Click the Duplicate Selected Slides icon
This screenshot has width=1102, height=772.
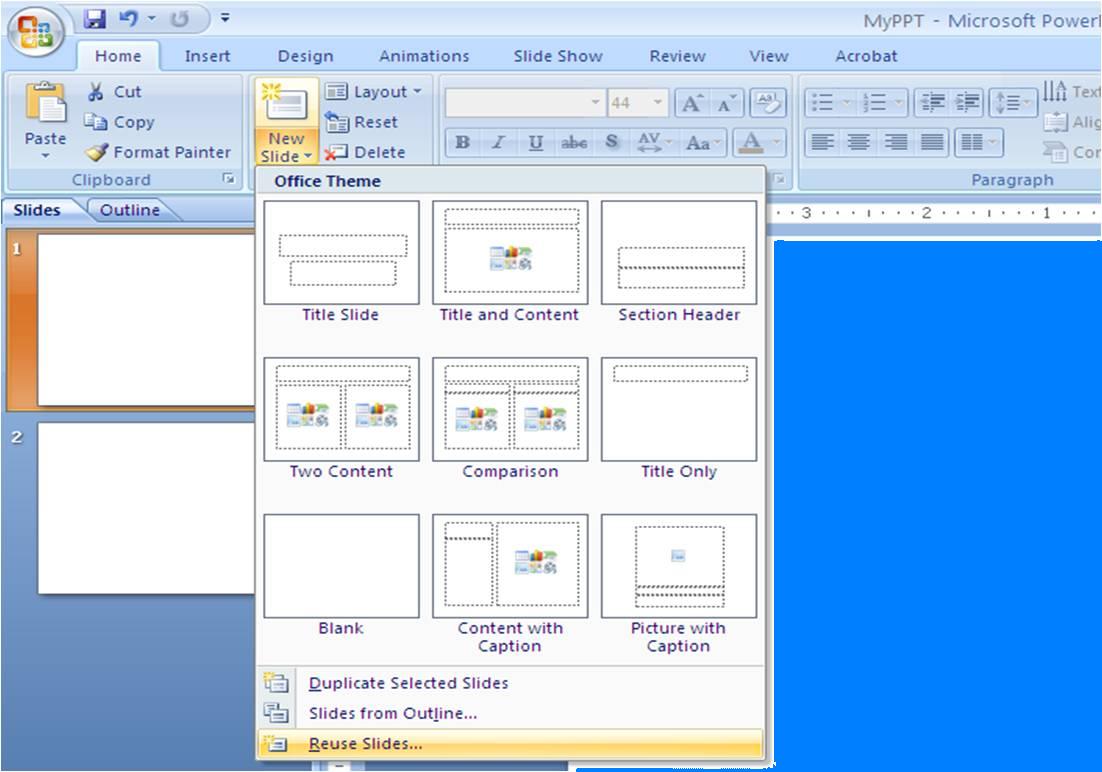pos(276,683)
